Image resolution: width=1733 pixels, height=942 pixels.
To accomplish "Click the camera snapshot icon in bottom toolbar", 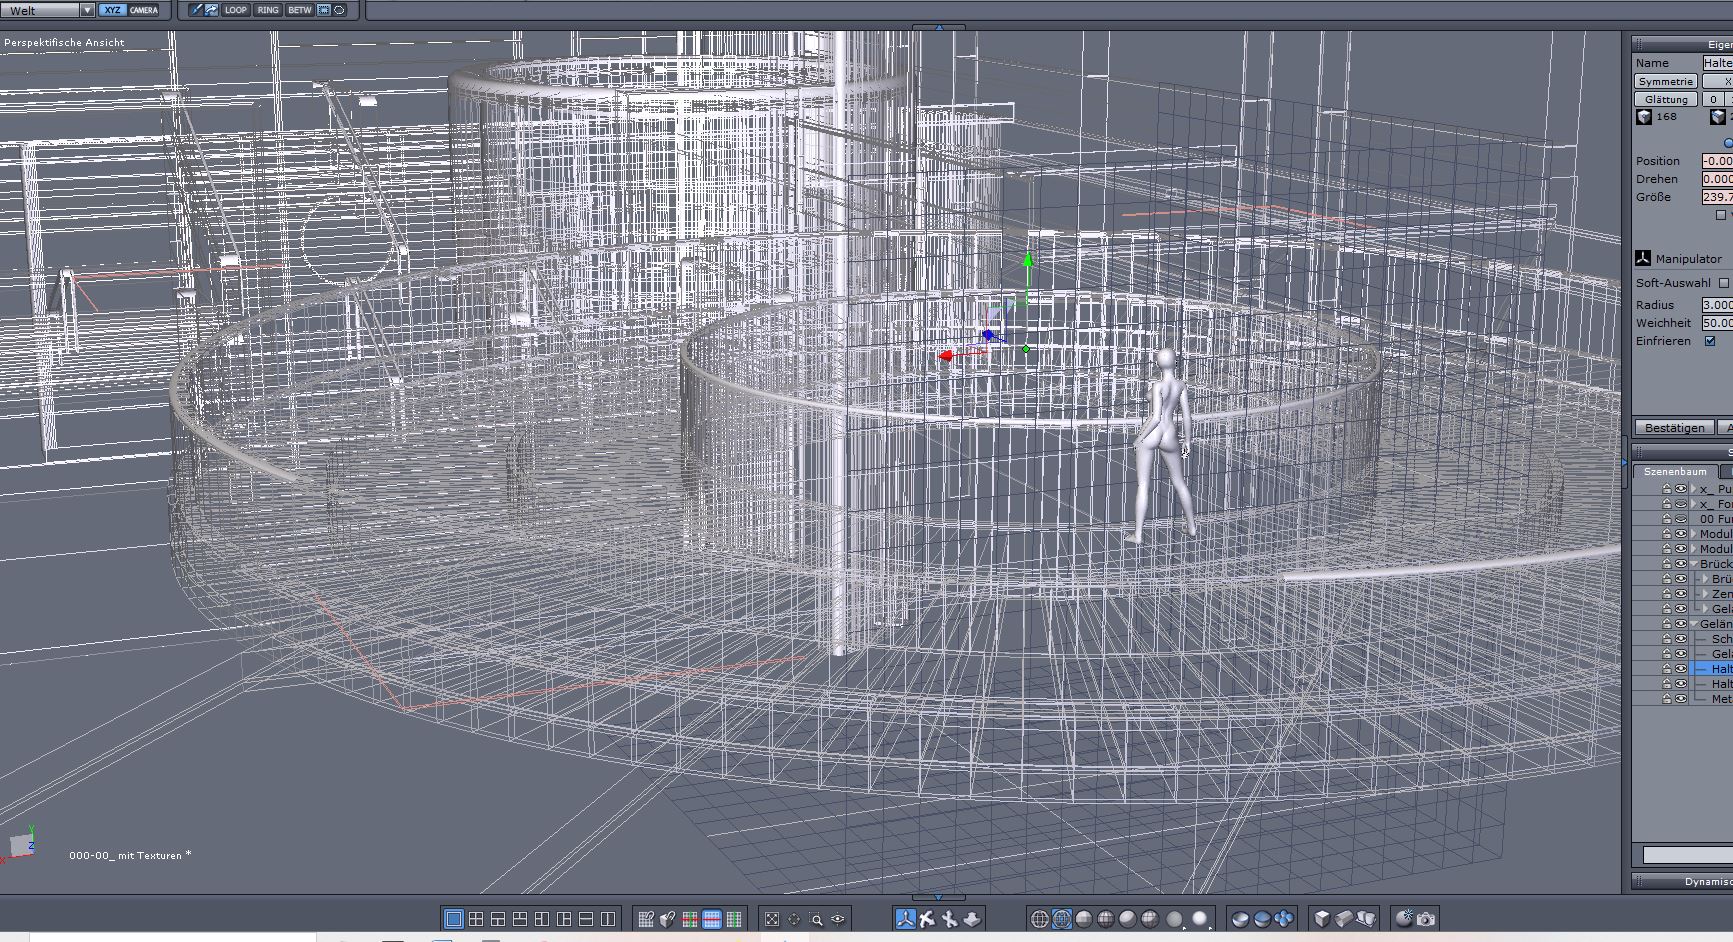I will pos(1426,919).
